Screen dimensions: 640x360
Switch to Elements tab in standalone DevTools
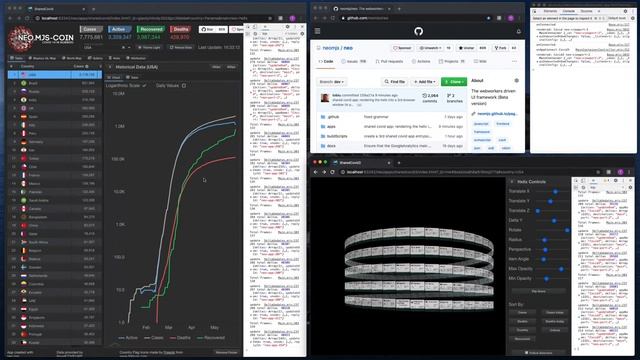tap(550, 11)
